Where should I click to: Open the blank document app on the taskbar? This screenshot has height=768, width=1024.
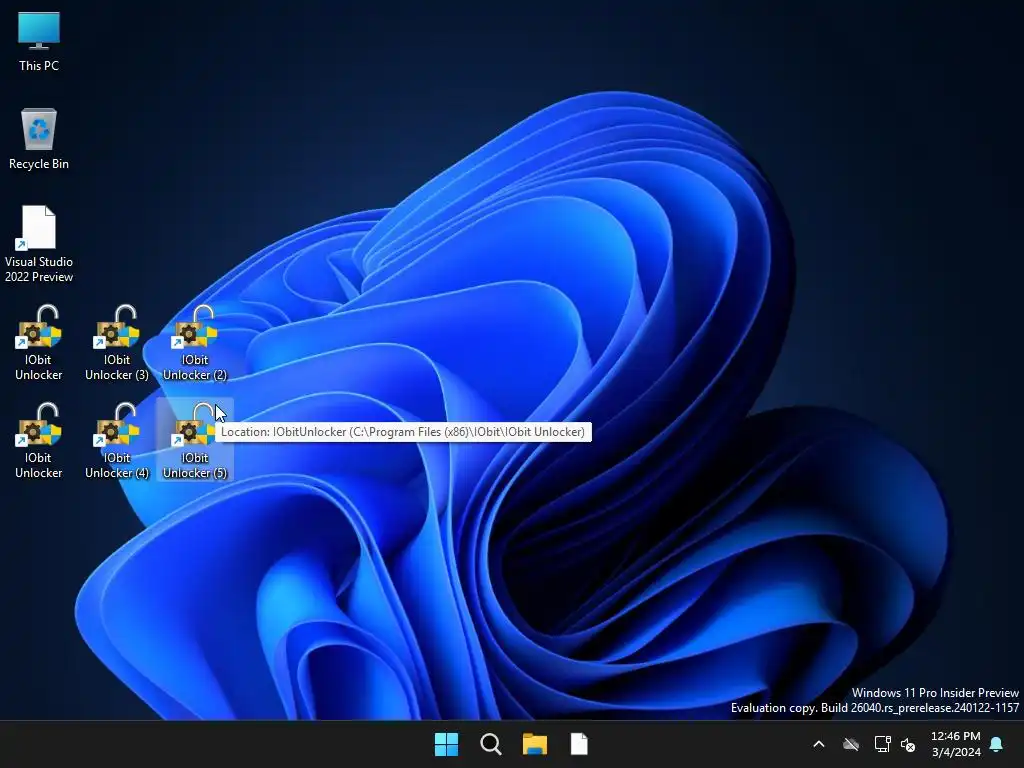(579, 744)
